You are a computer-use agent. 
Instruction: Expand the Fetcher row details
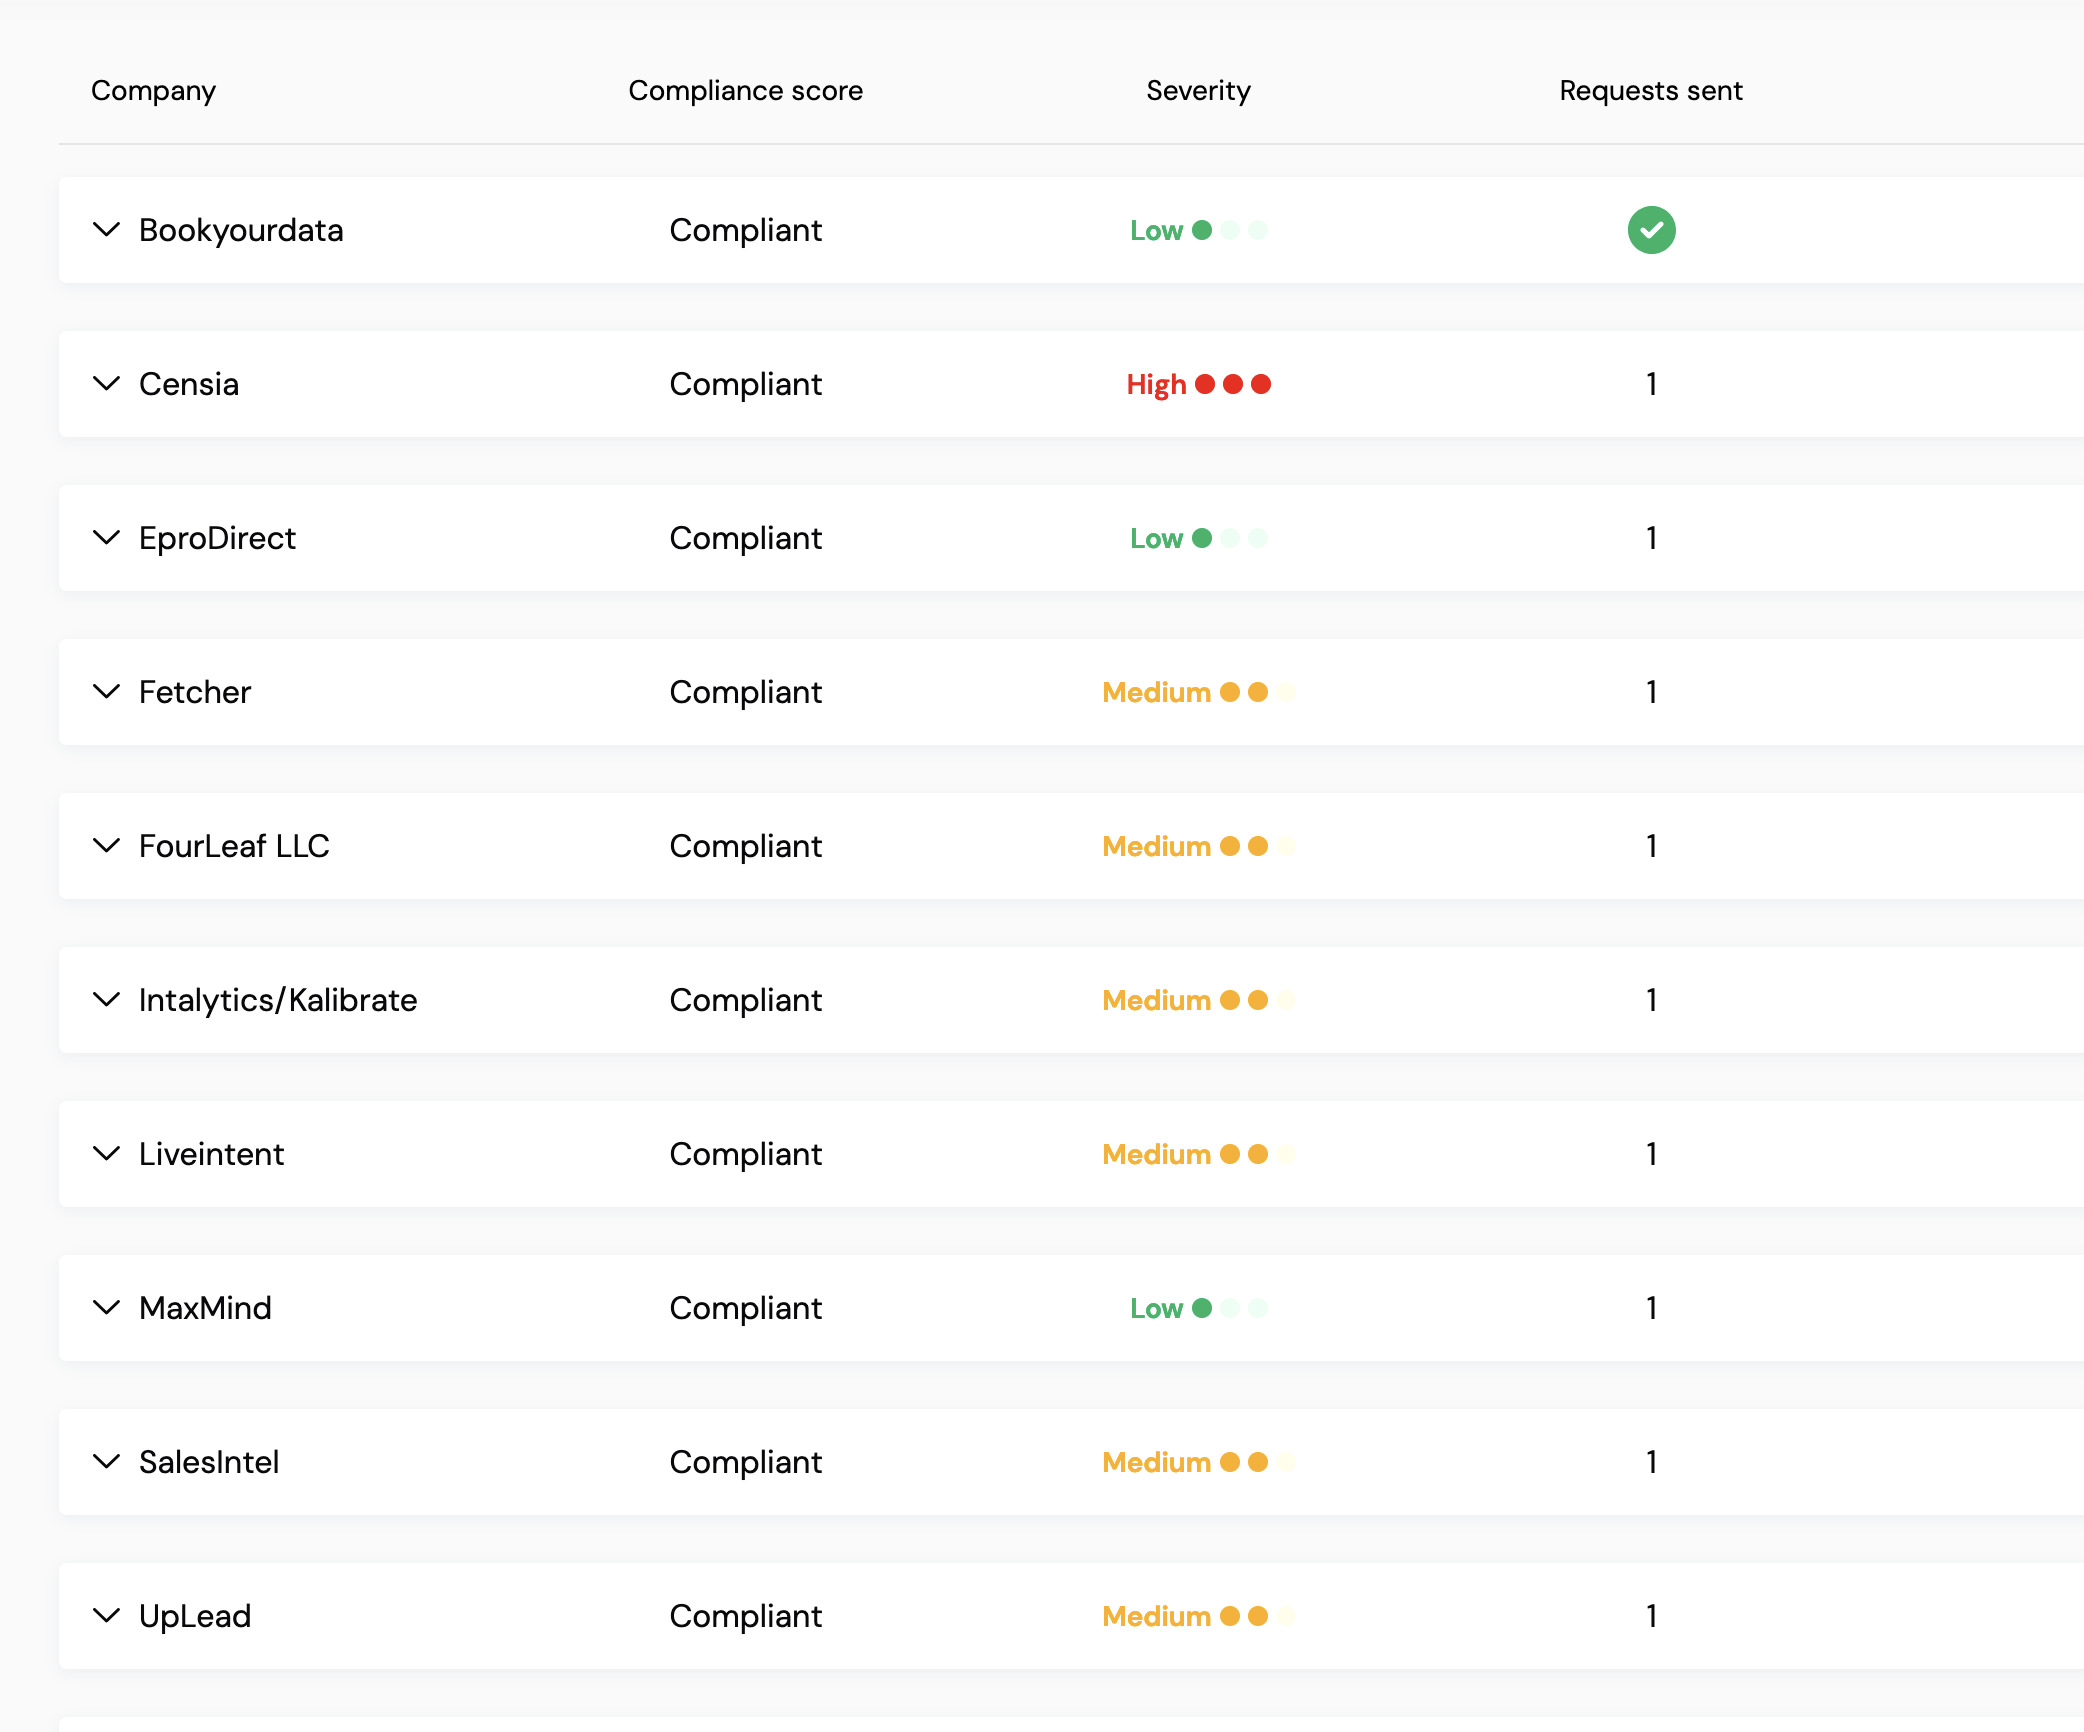[x=106, y=692]
